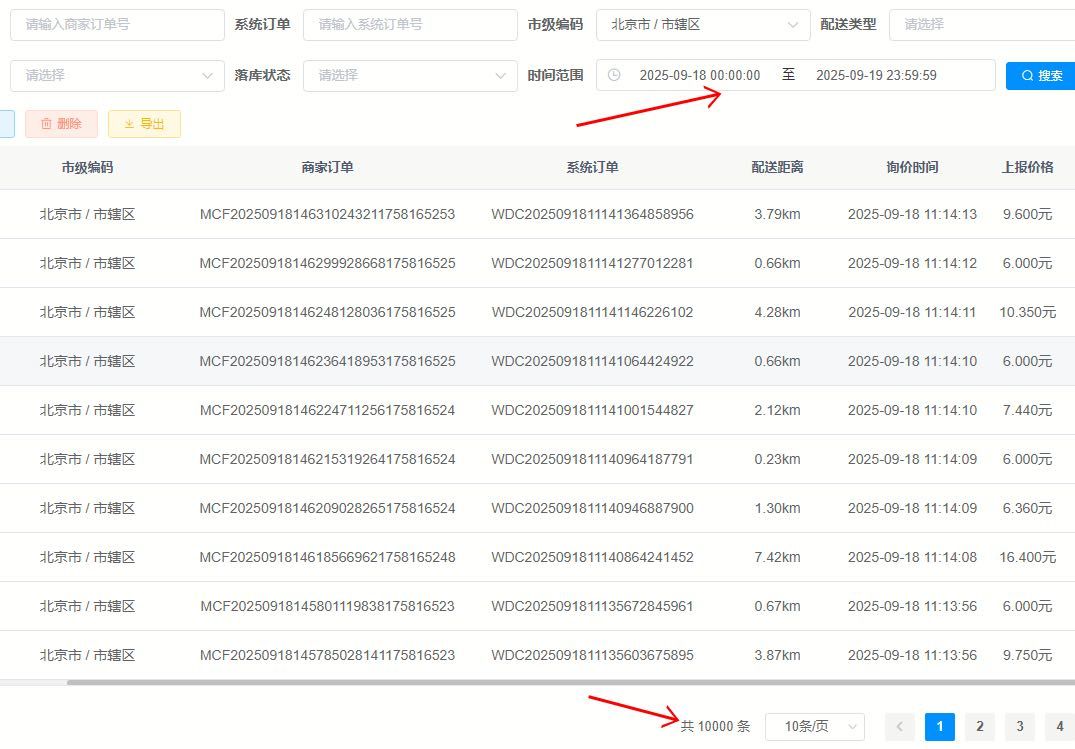Viewport: 1075px width, 749px height.
Task: Click system order WDC2025091811141146226102
Action: click(x=592, y=313)
